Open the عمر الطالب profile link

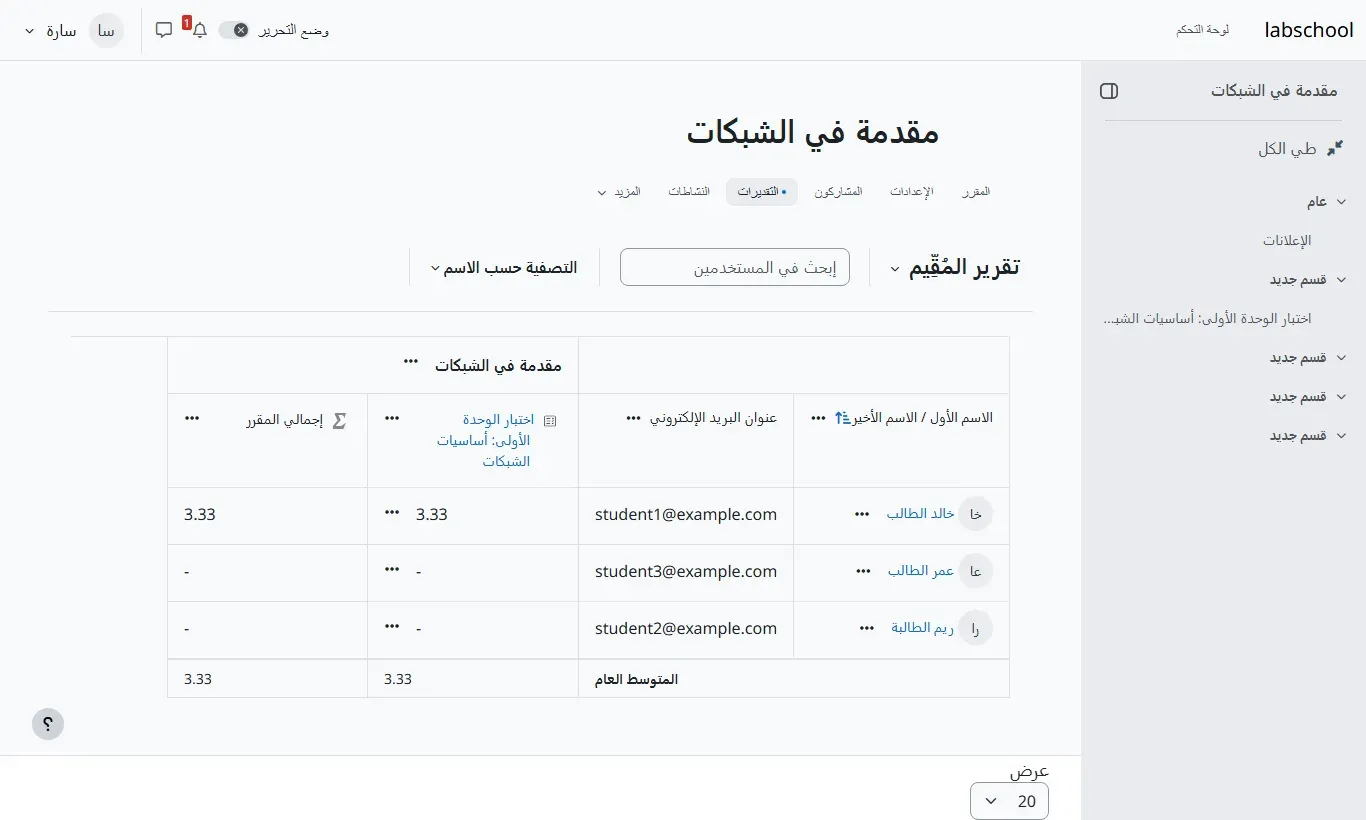921,571
